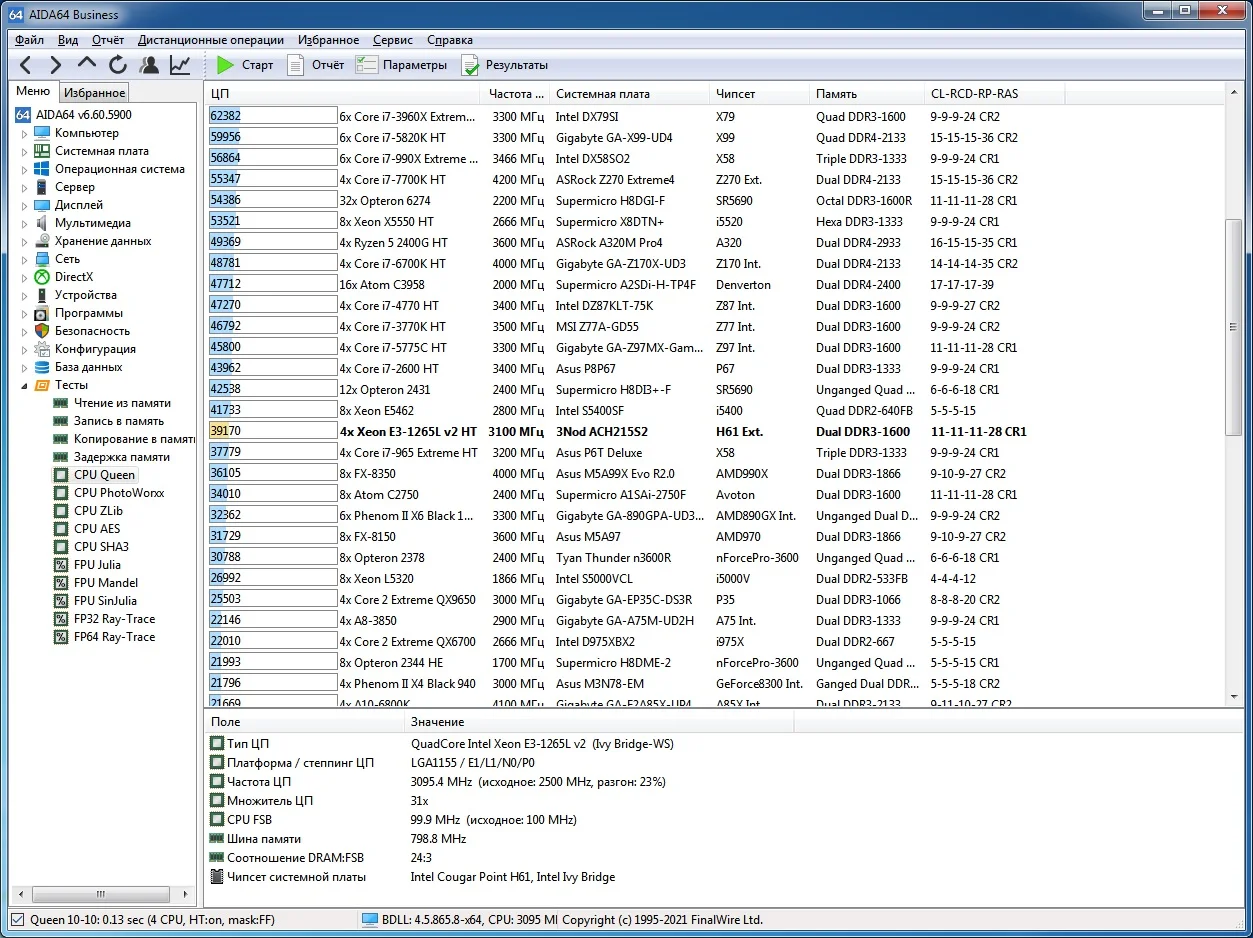Select the FP32 Ray-Trace test
Image resolution: width=1253 pixels, height=938 pixels.
pyautogui.click(x=114, y=619)
